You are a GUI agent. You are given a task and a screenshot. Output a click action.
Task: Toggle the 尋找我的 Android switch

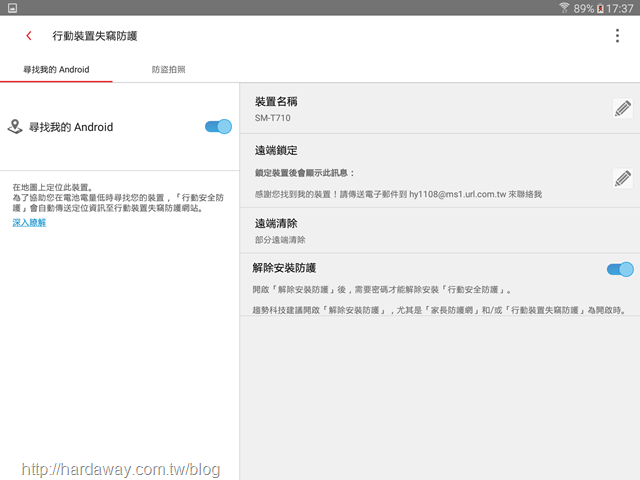[x=218, y=127]
